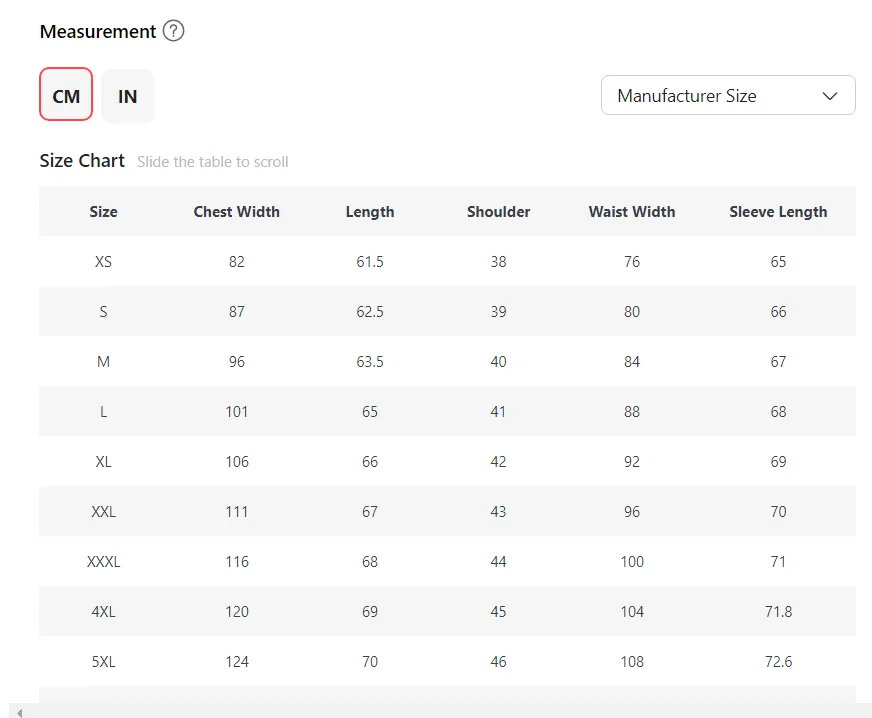This screenshot has height=718, width=872.
Task: Click the Size Chart heading
Action: [x=82, y=161]
